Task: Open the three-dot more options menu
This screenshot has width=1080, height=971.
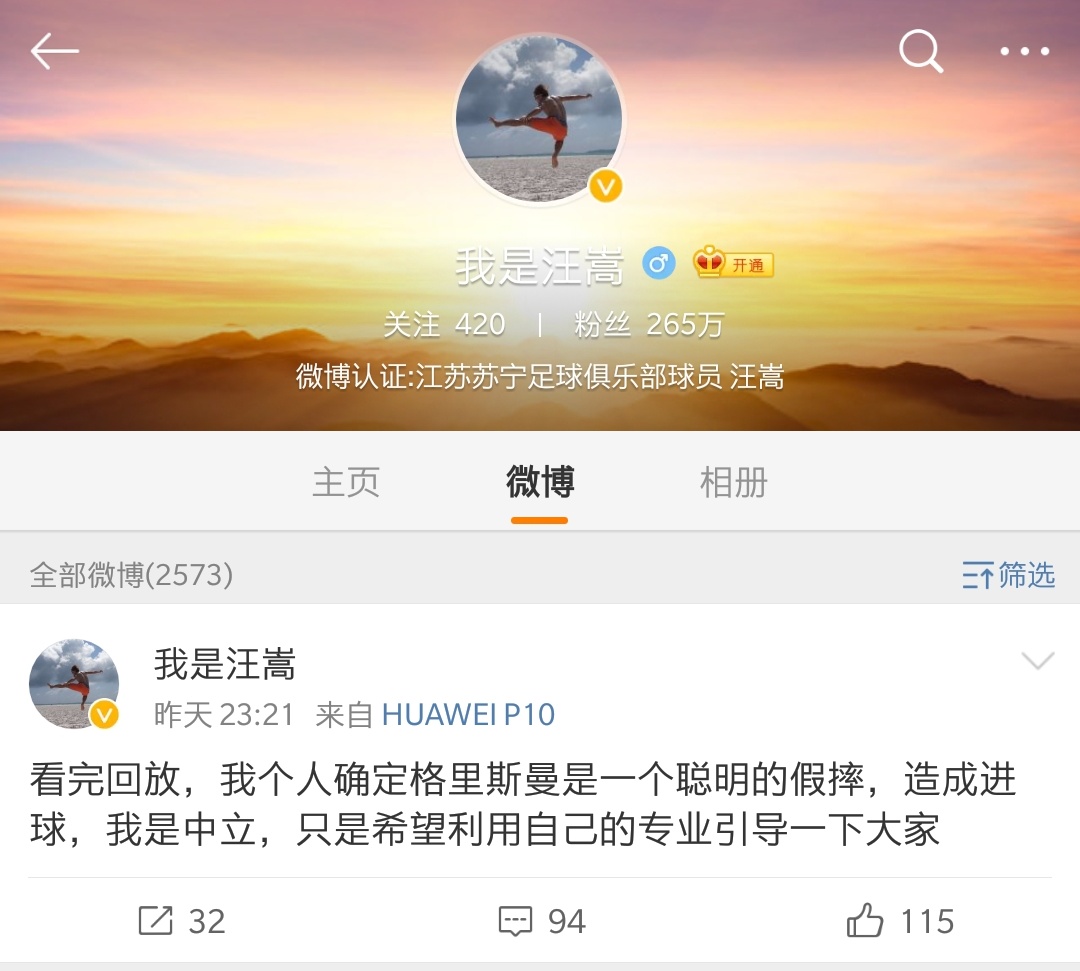Action: click(1024, 51)
